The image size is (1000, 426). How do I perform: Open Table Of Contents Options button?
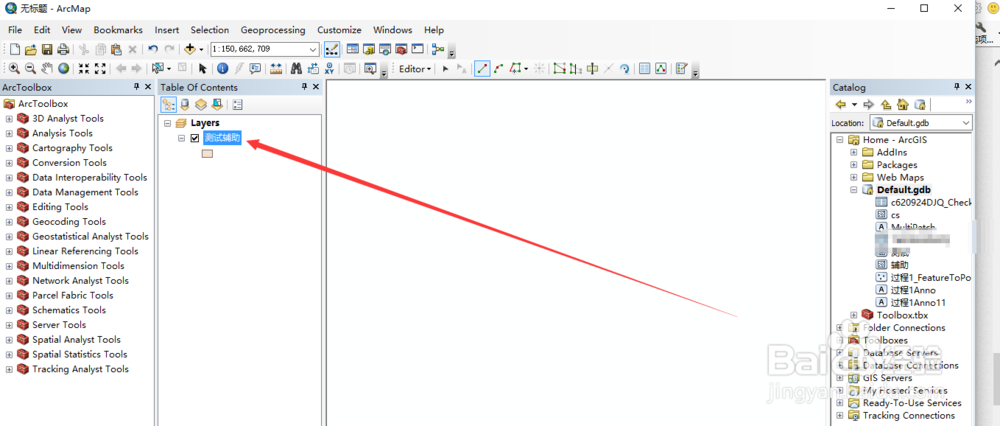point(237,105)
